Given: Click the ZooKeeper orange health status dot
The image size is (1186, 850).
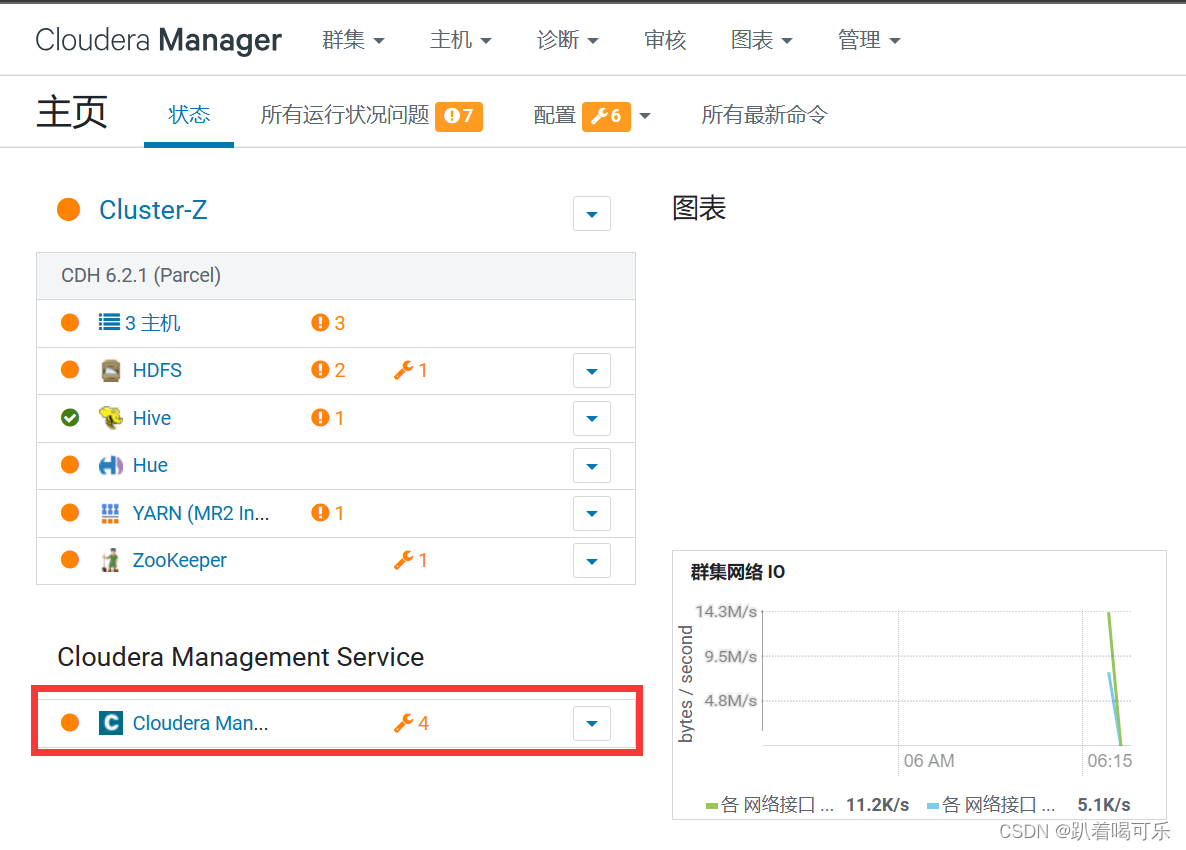Looking at the screenshot, I should tap(70, 560).
